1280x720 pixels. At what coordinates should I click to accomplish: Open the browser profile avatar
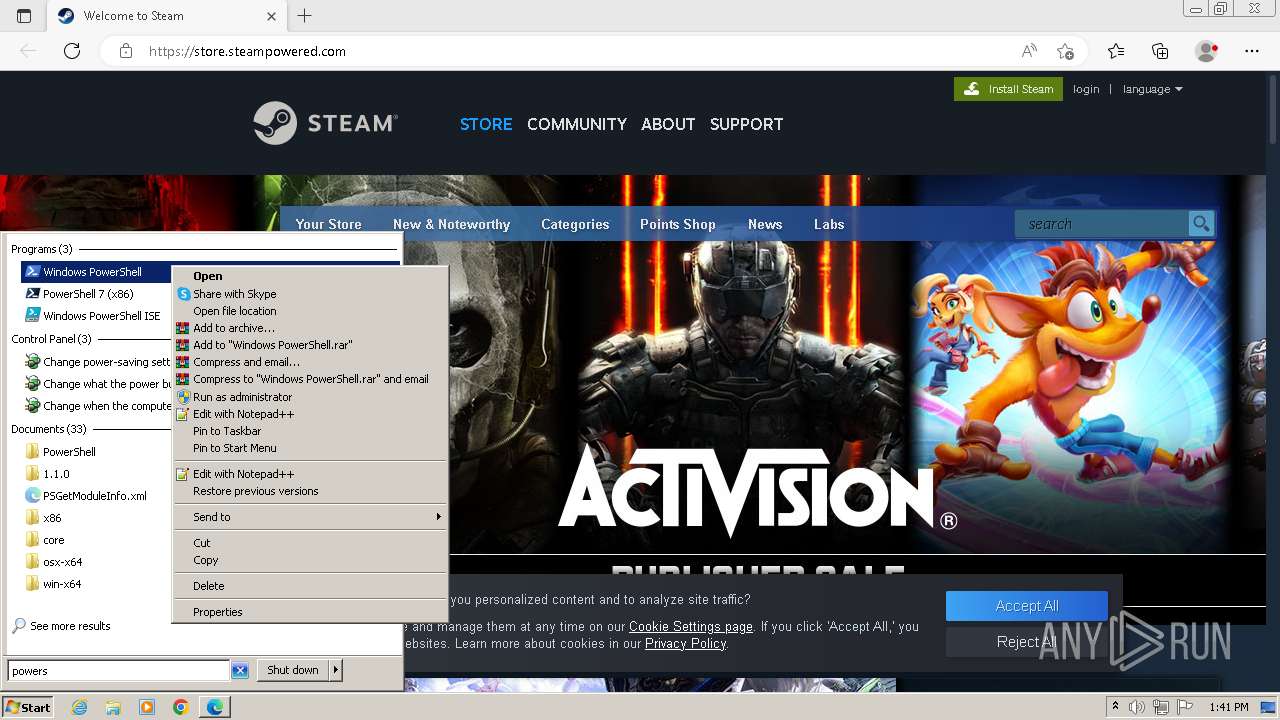click(x=1206, y=51)
